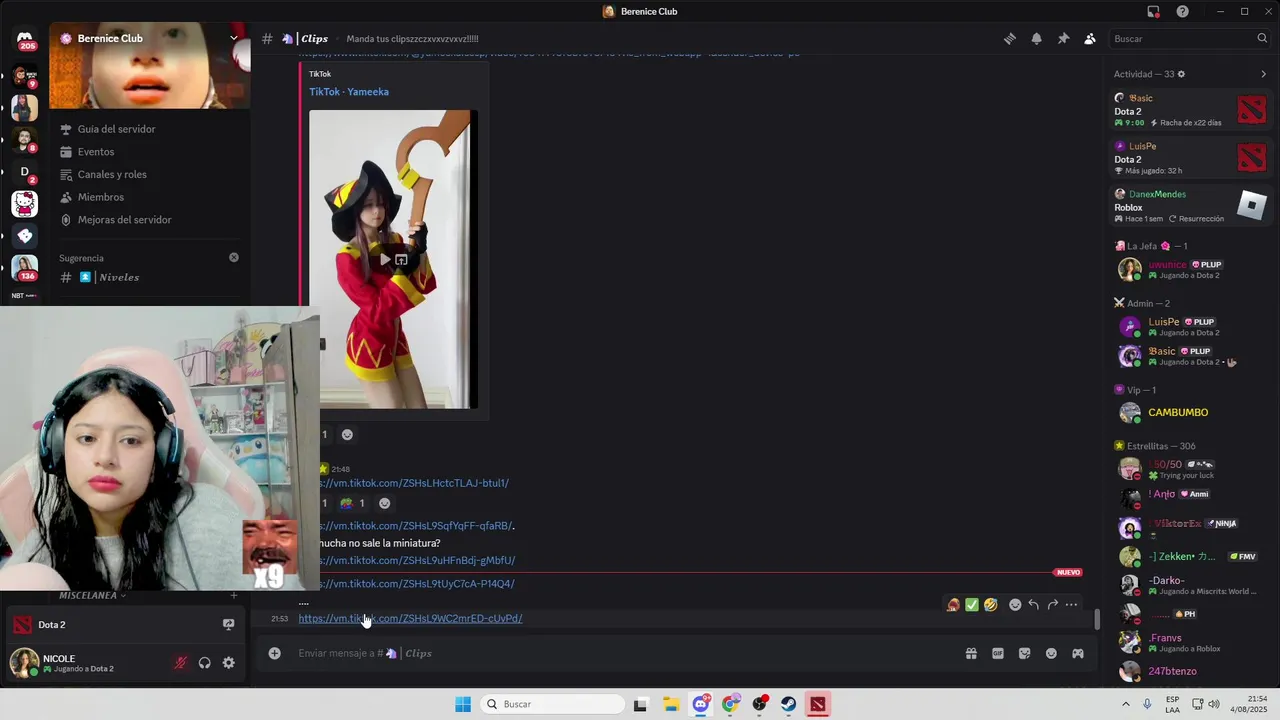Click the Buscar search field in Discord
Image resolution: width=1280 pixels, height=720 pixels.
tap(1189, 39)
